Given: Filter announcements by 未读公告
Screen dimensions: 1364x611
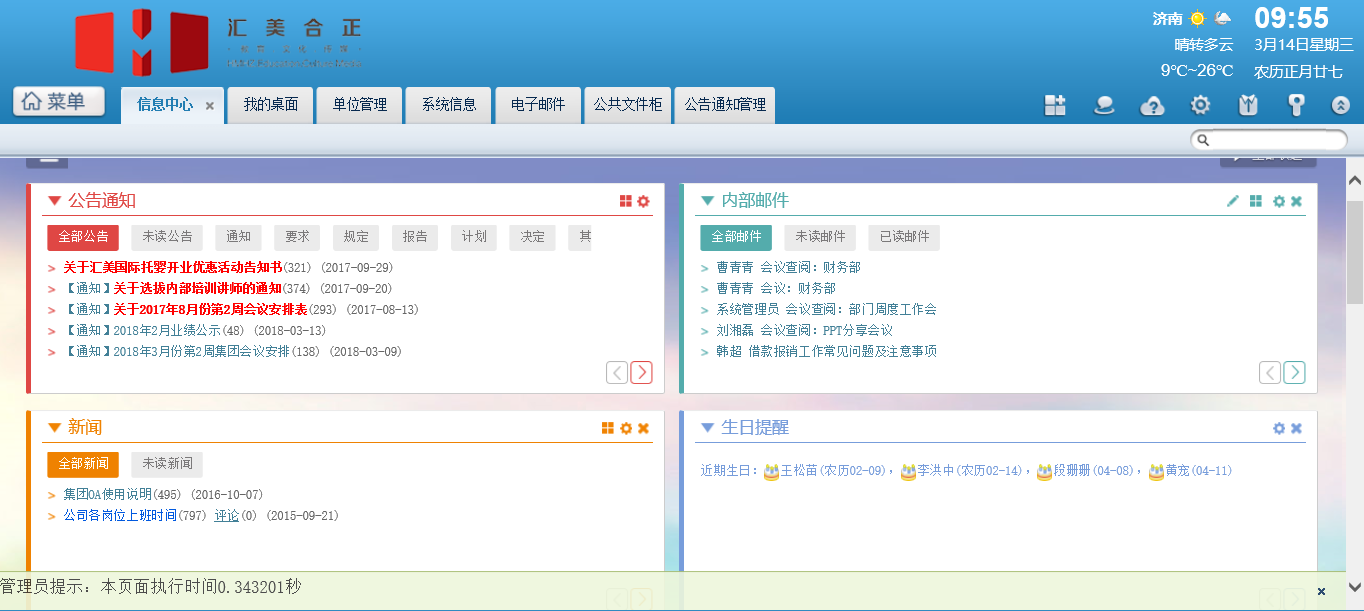Looking at the screenshot, I should [x=166, y=237].
